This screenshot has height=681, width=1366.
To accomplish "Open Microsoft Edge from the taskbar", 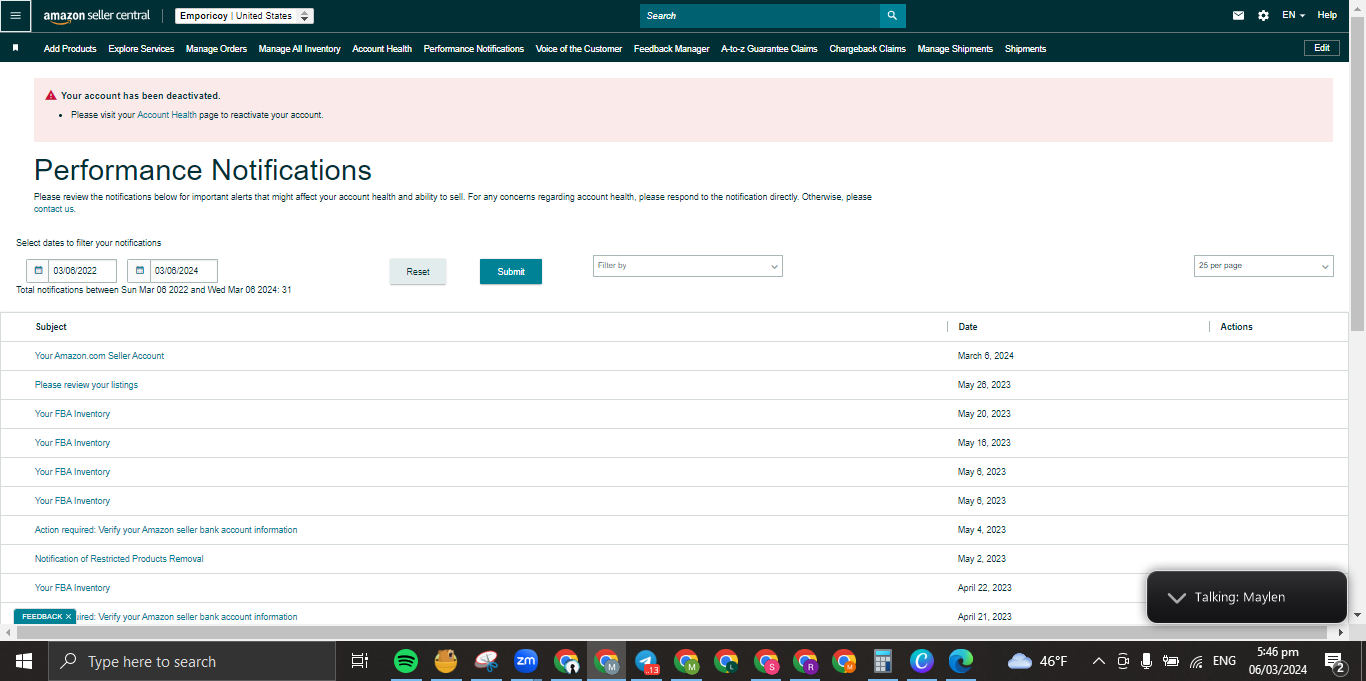I will pos(961,661).
